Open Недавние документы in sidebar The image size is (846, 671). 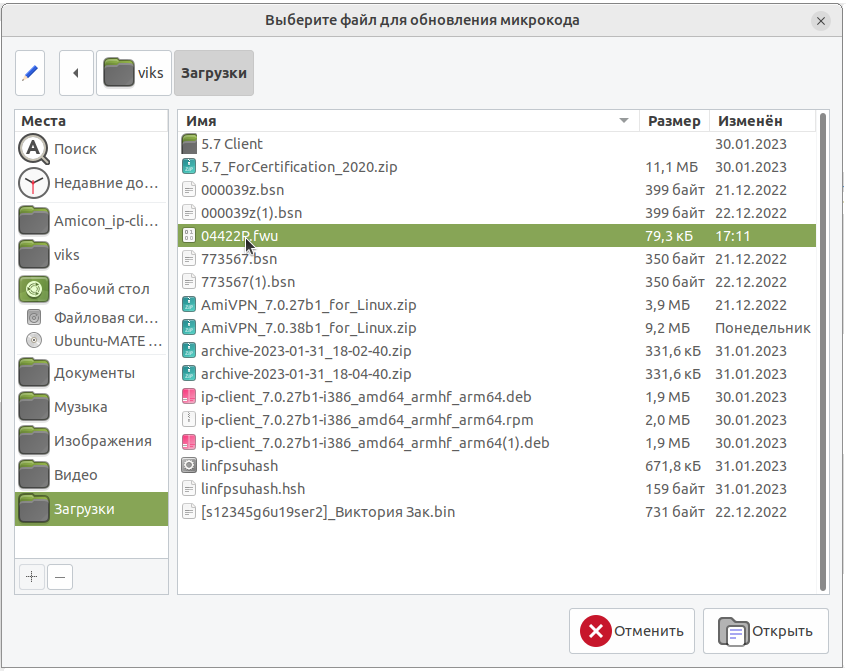[x=90, y=183]
